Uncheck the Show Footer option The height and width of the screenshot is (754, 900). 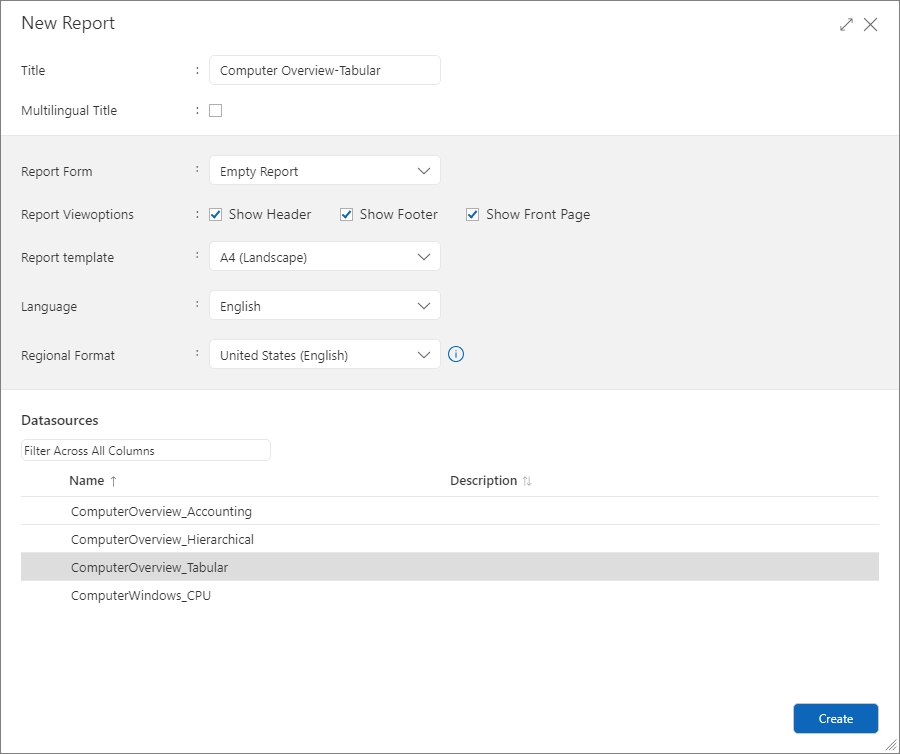tap(346, 214)
